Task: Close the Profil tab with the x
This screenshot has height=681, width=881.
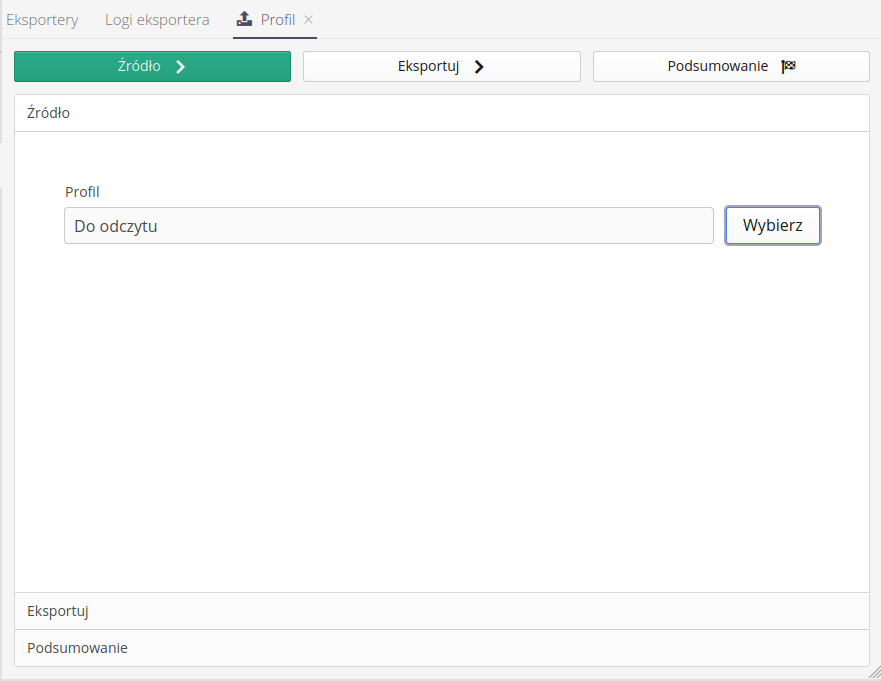Action: 309,20
